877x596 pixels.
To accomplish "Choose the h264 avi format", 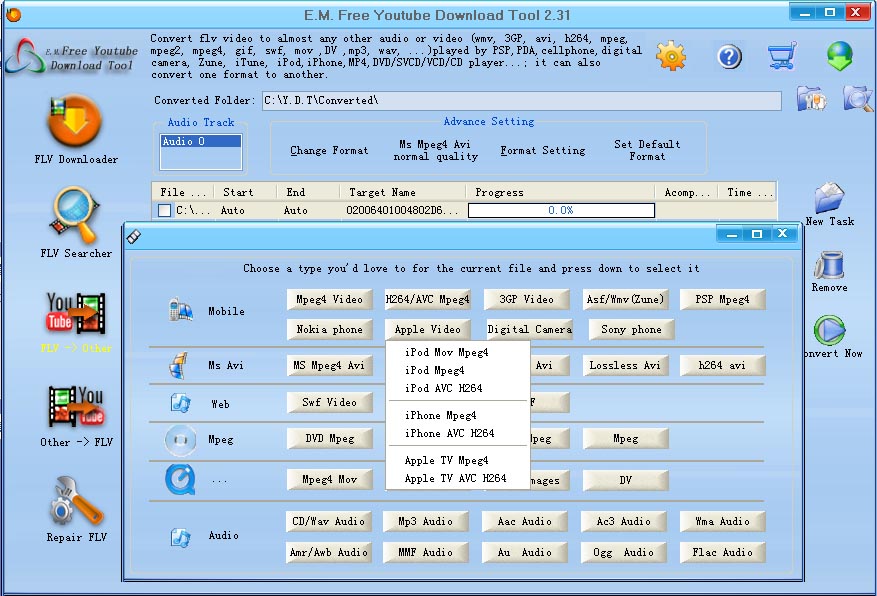I will coord(722,365).
